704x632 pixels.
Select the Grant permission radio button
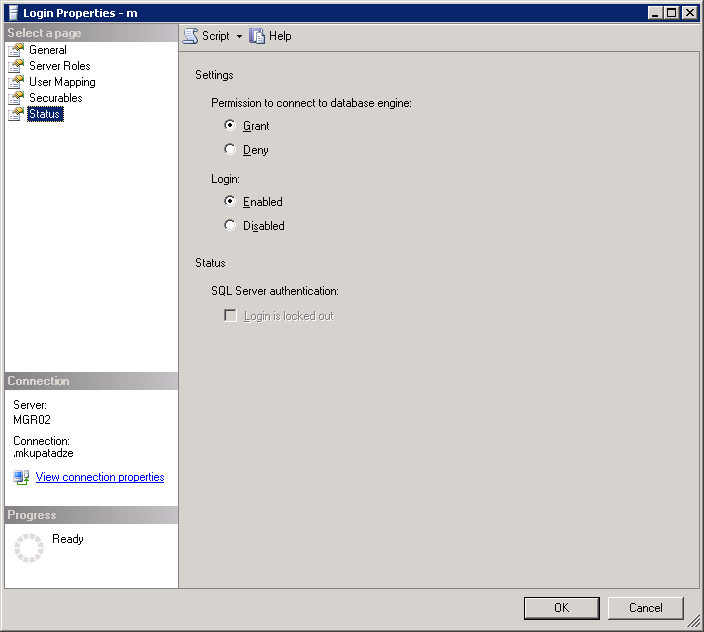click(x=231, y=126)
